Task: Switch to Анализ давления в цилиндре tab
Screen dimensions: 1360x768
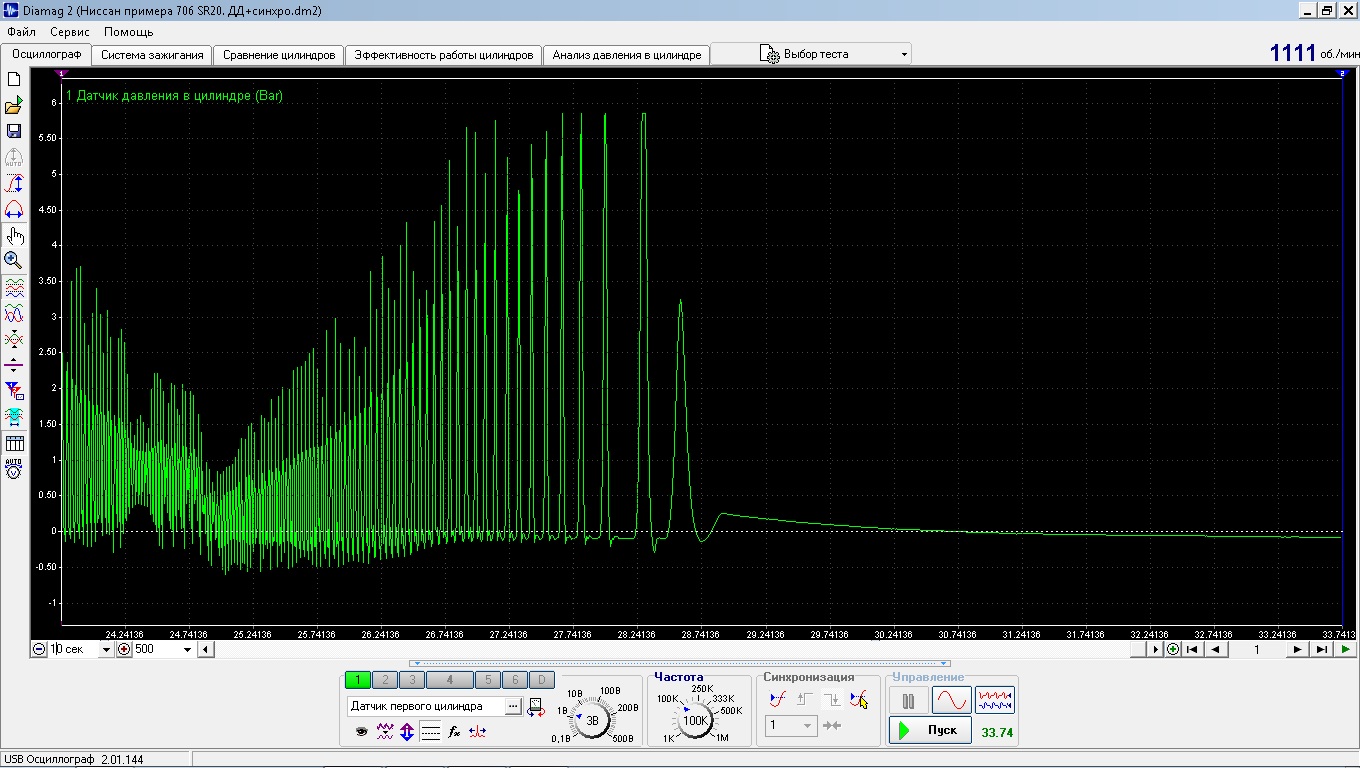Action: click(627, 55)
